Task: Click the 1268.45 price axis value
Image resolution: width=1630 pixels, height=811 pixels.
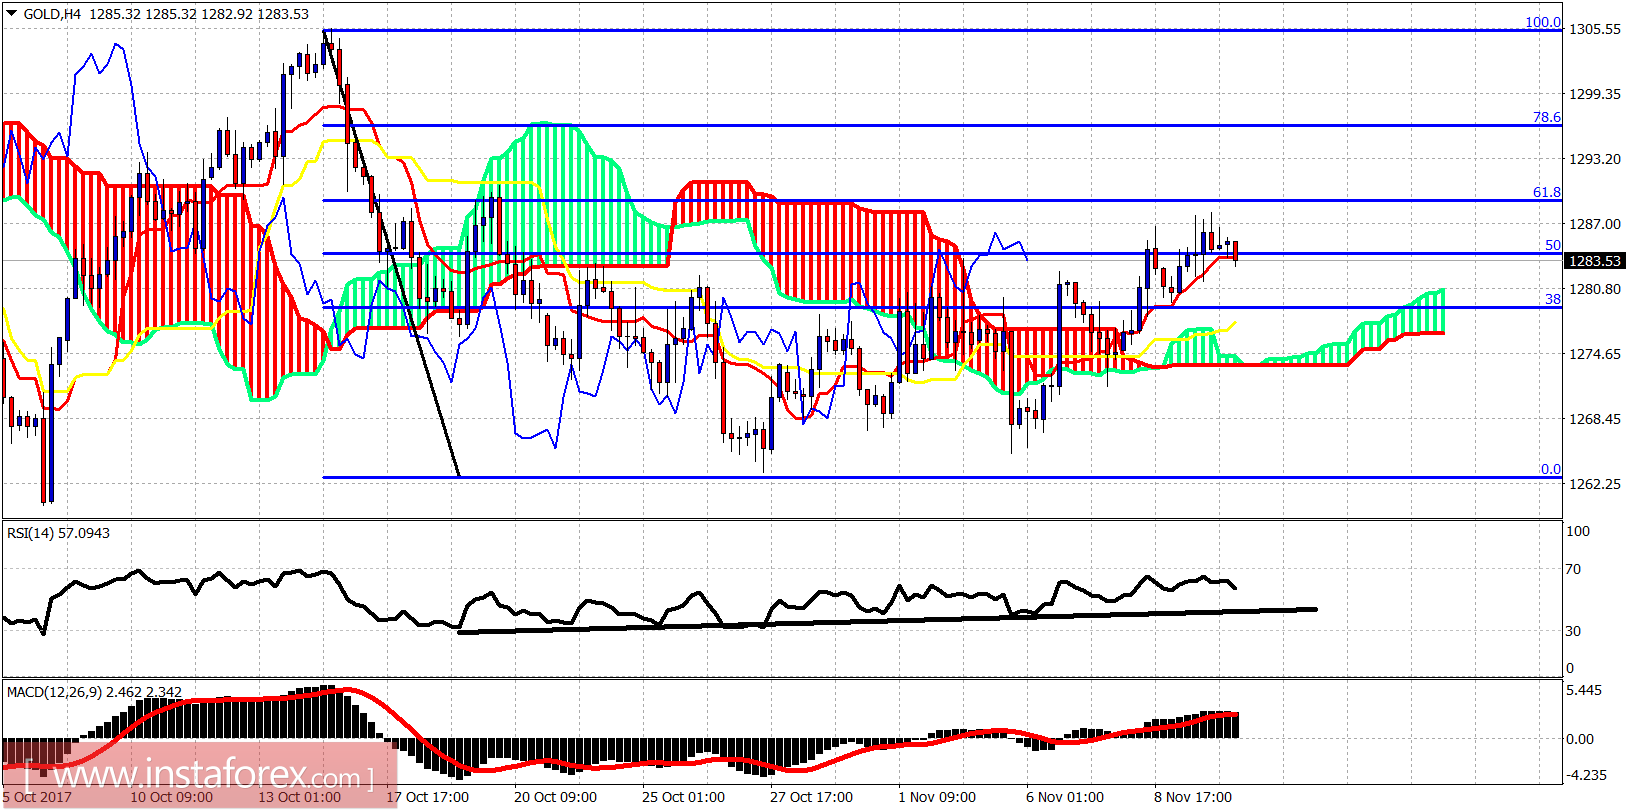Action: pos(1595,419)
